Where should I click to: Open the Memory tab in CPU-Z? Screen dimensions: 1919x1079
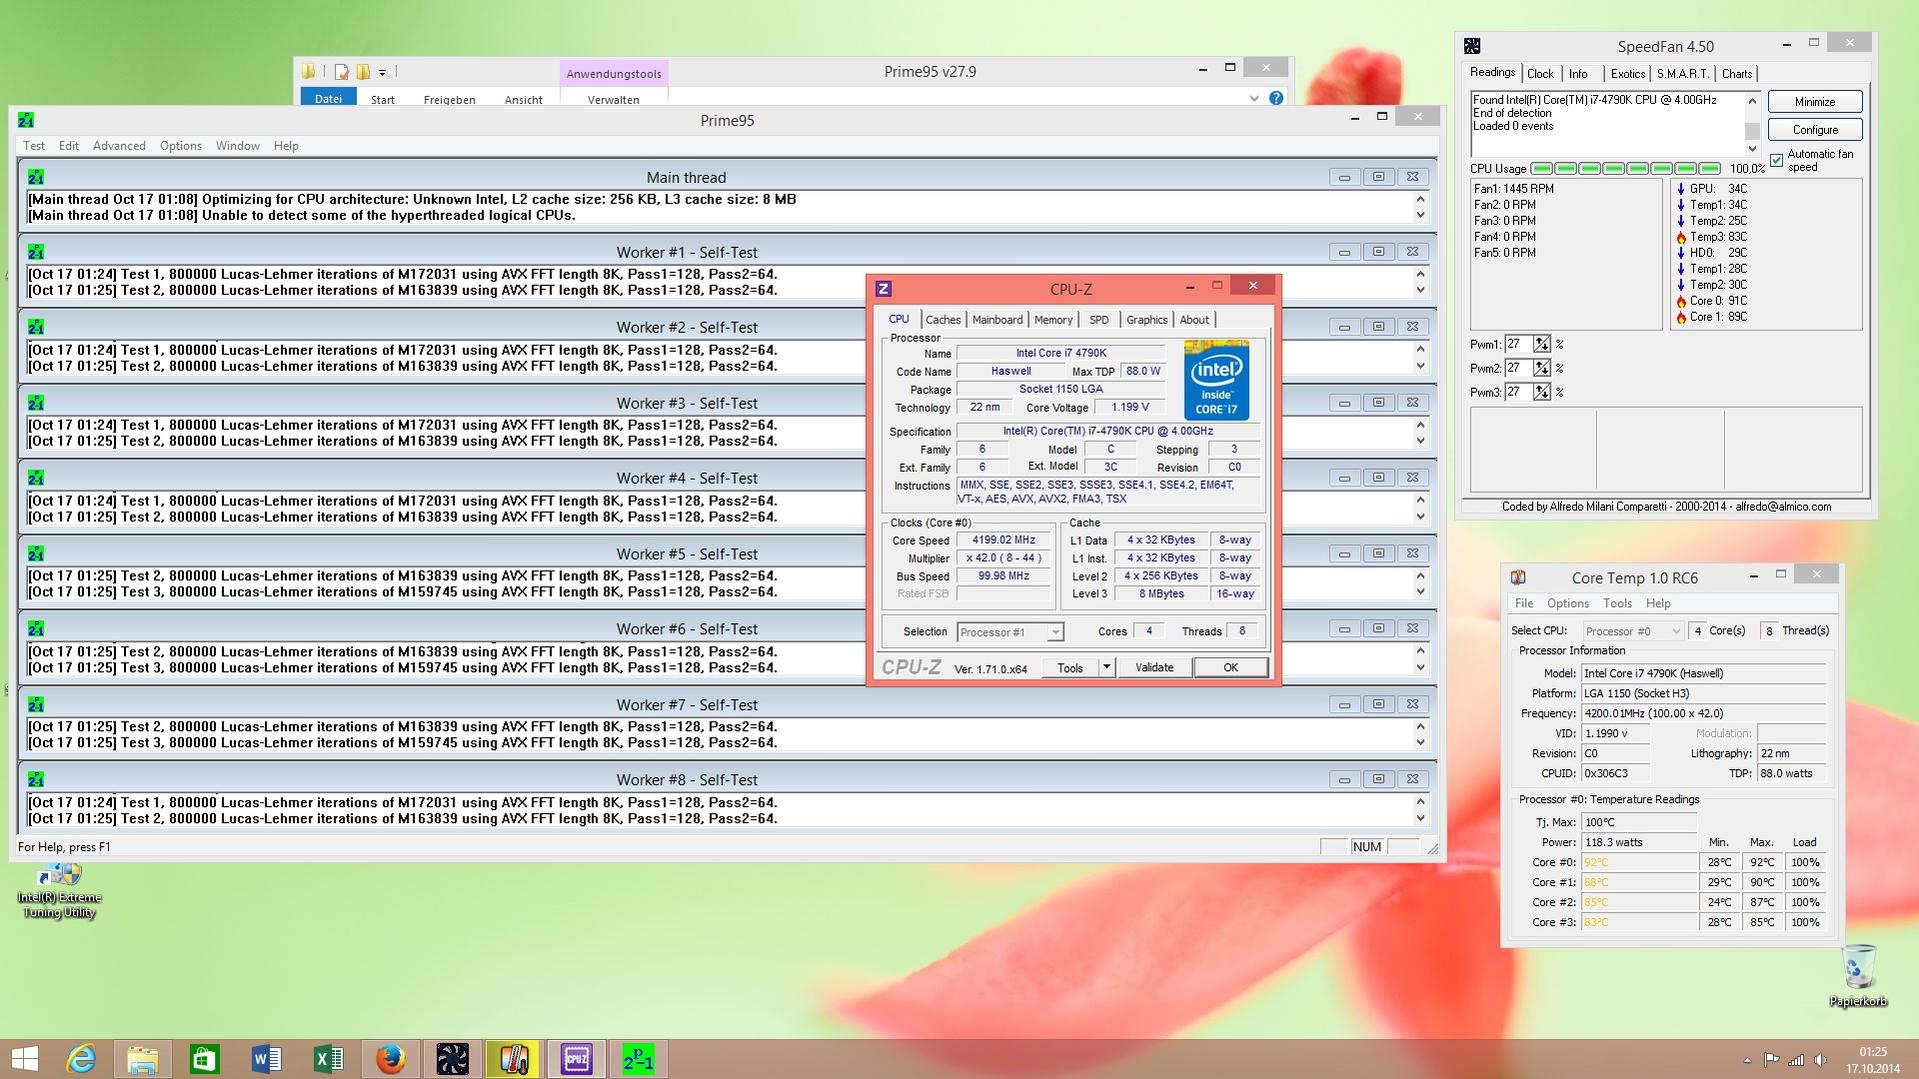click(x=1053, y=320)
